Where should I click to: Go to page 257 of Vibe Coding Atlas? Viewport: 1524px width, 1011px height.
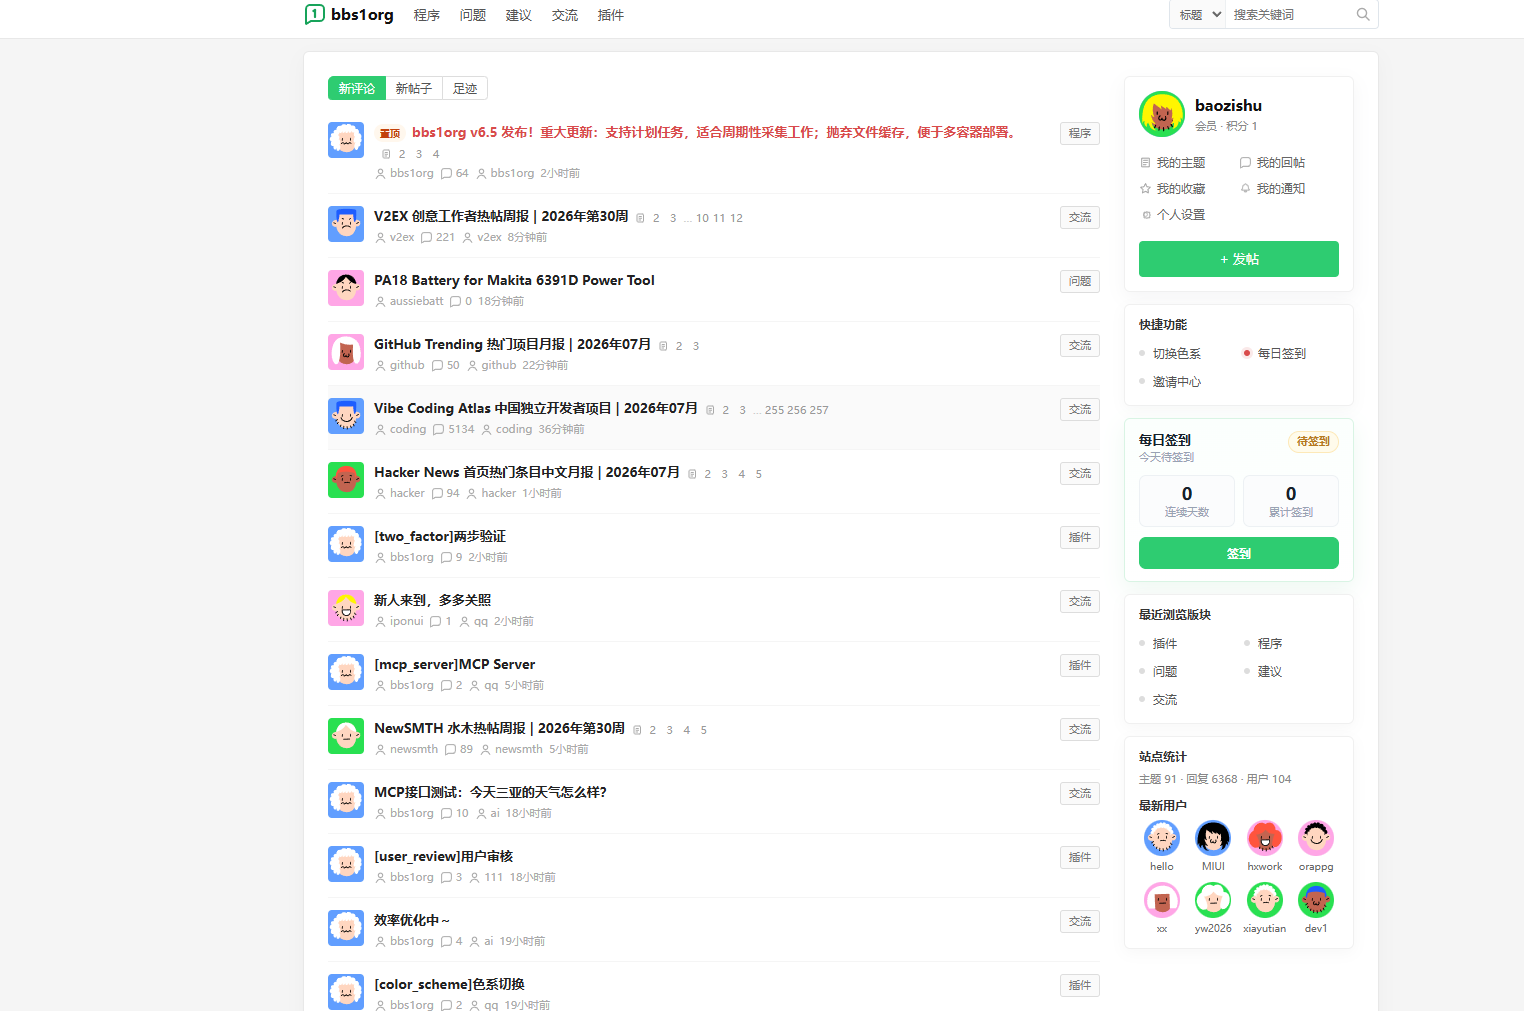[x=819, y=410]
